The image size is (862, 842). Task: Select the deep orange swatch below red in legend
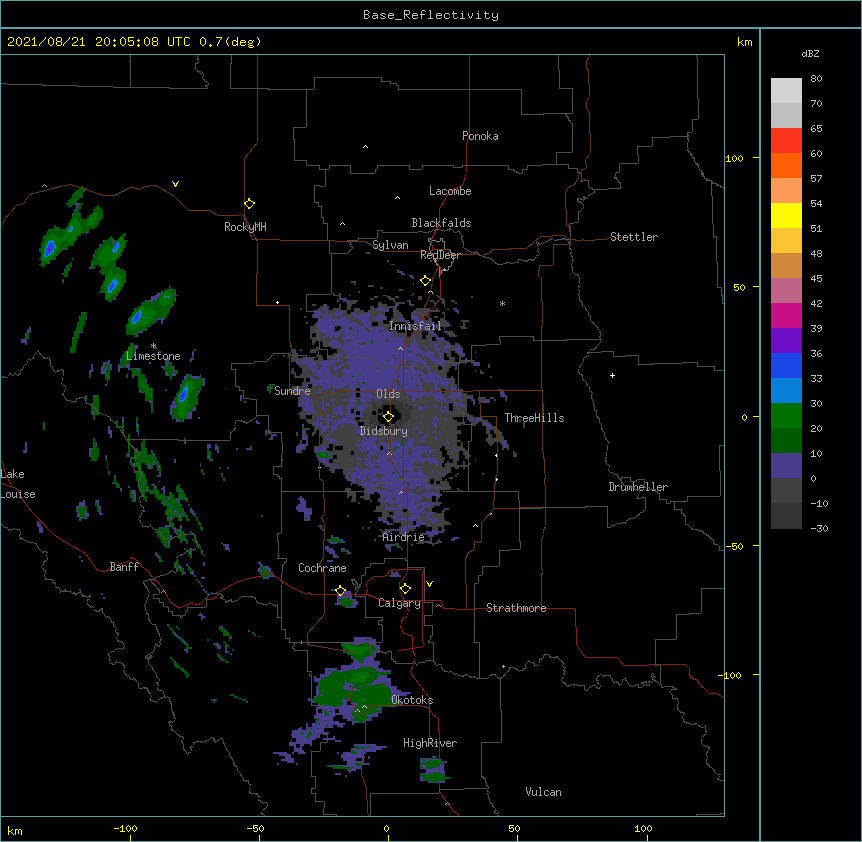tap(786, 165)
